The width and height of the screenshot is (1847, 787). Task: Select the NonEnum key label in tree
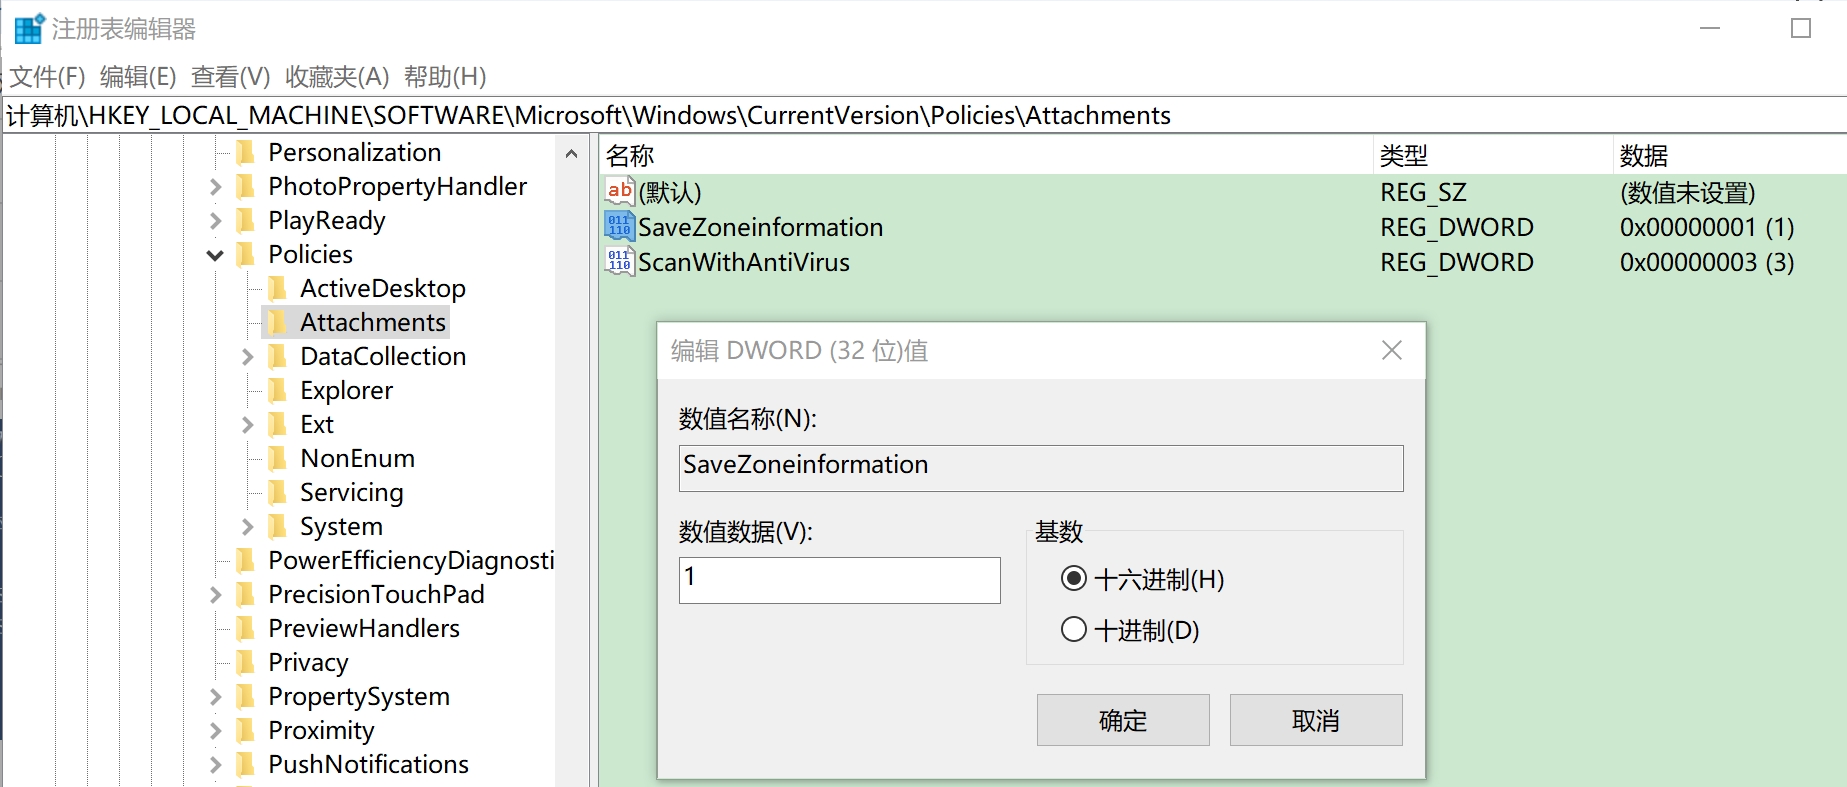[357, 459]
